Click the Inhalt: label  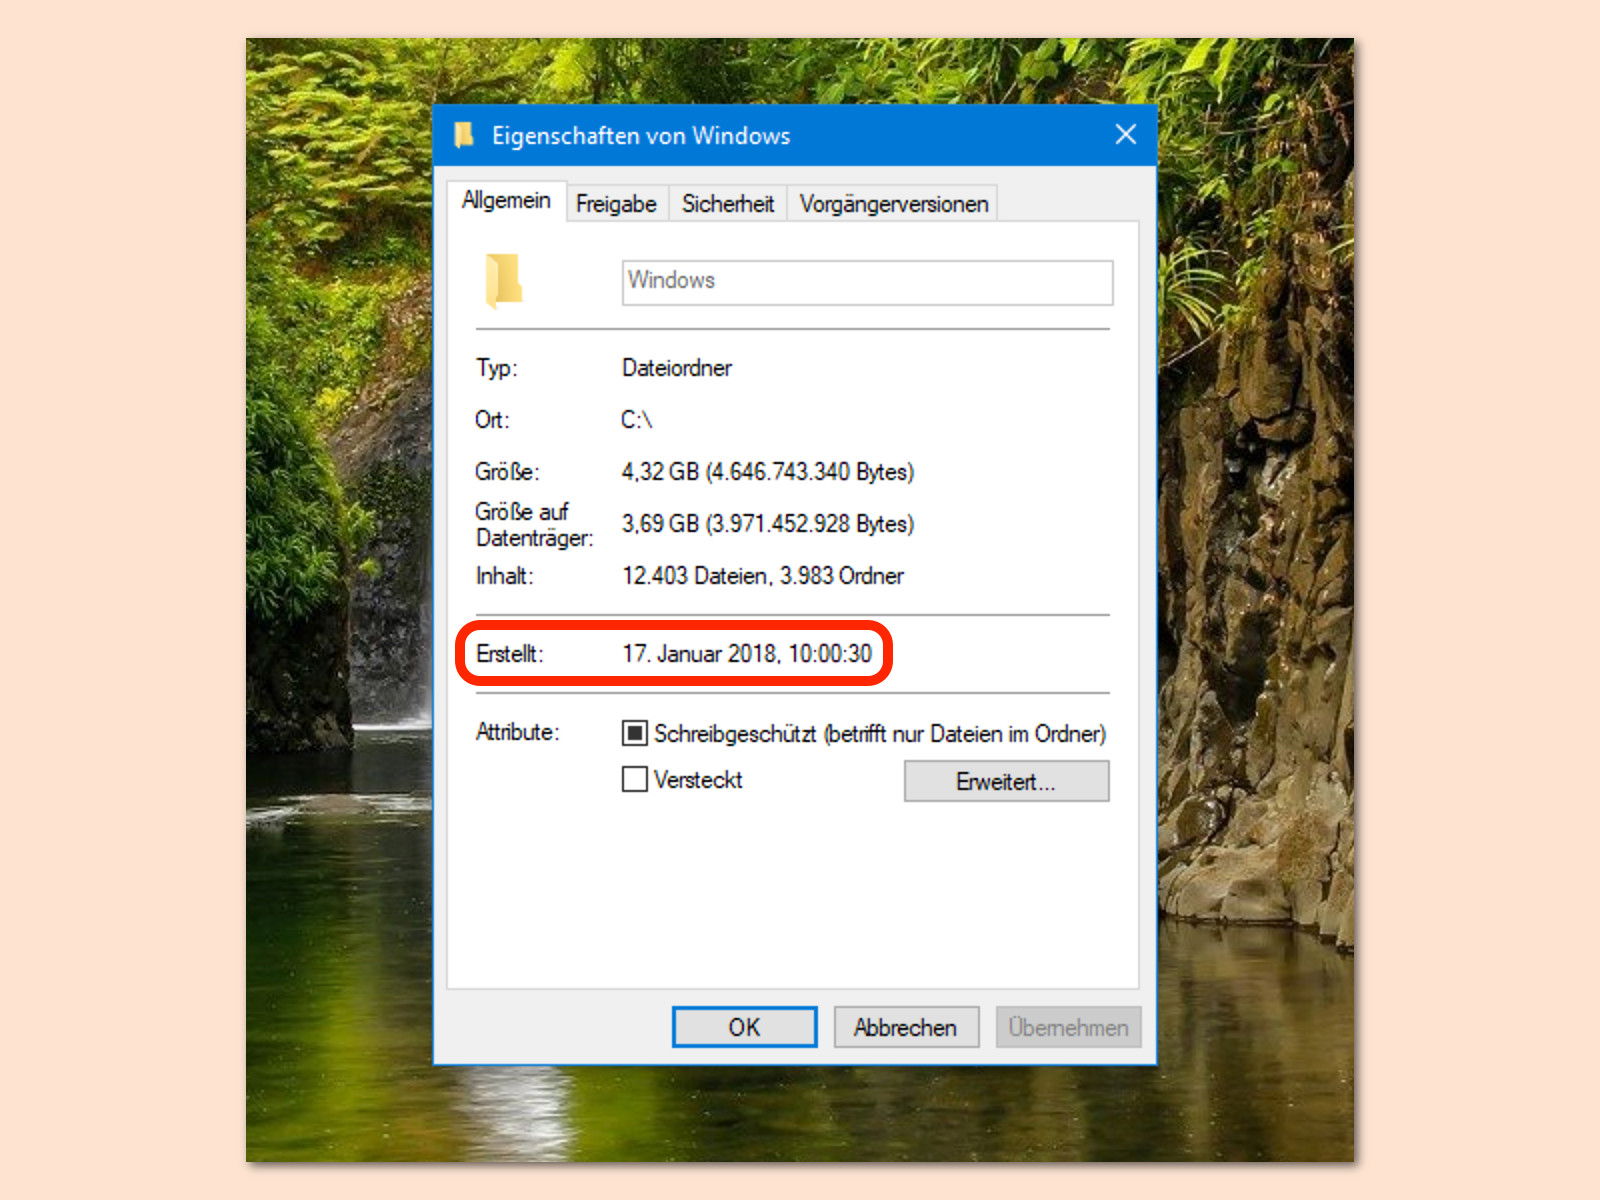coord(505,576)
